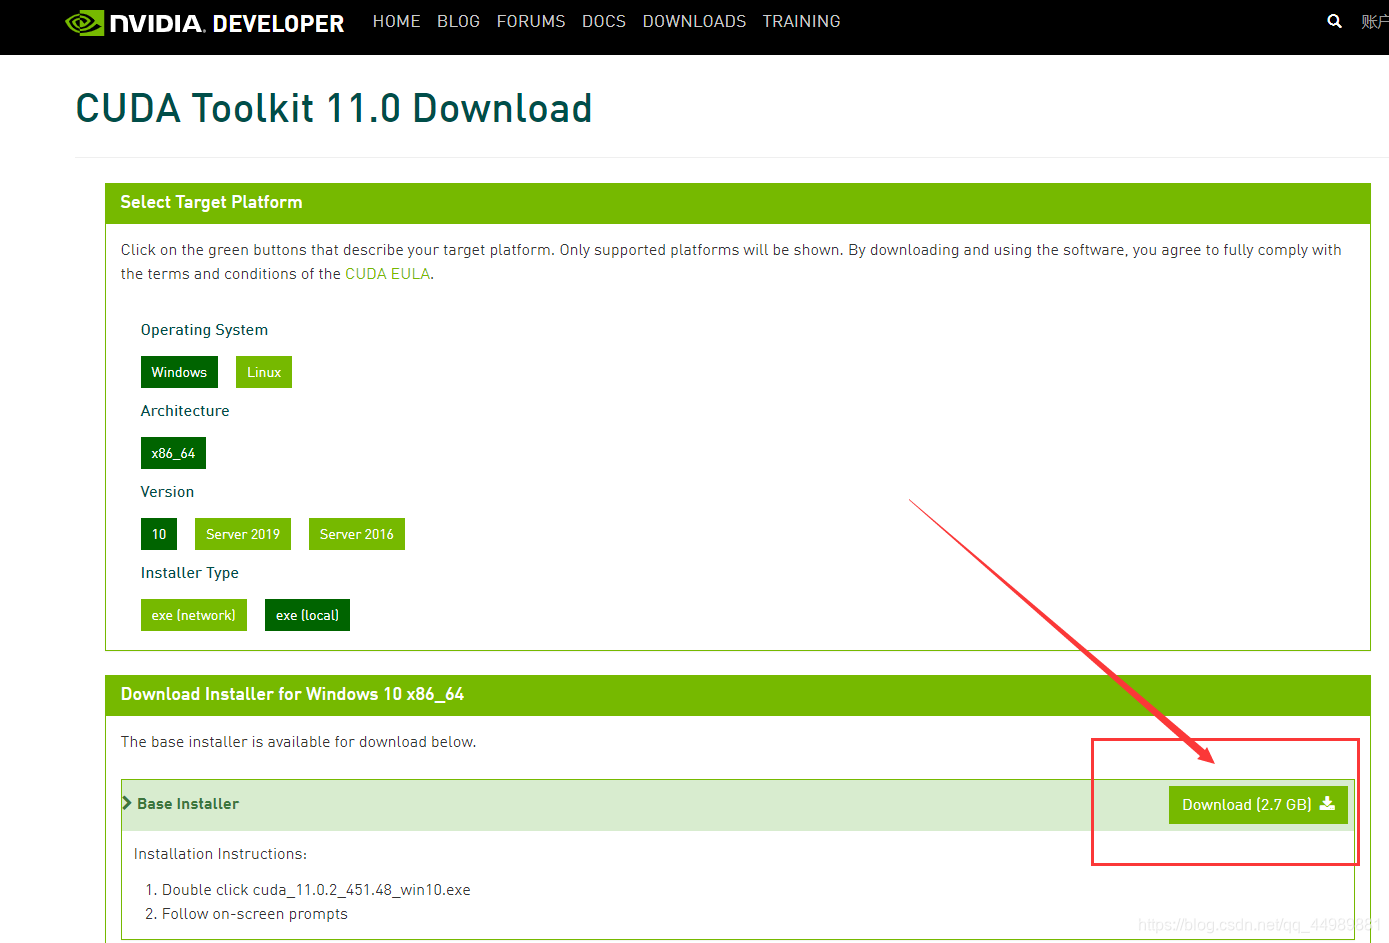Open the FORUMS menu item
This screenshot has height=943, width=1389.
point(531,21)
